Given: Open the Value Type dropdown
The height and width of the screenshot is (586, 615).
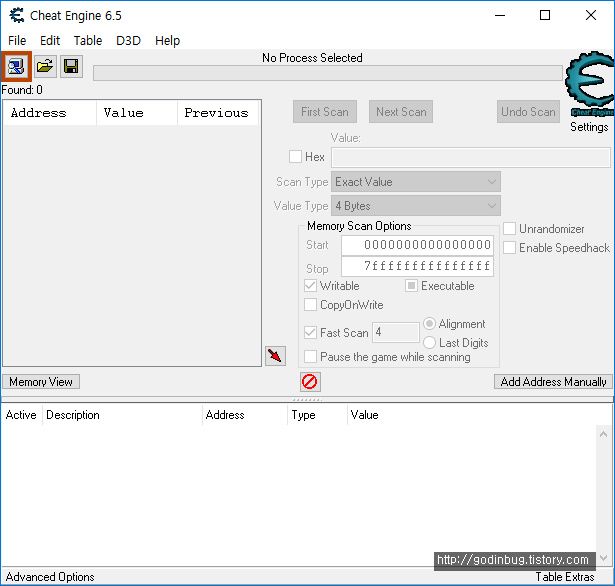Looking at the screenshot, I should 416,206.
